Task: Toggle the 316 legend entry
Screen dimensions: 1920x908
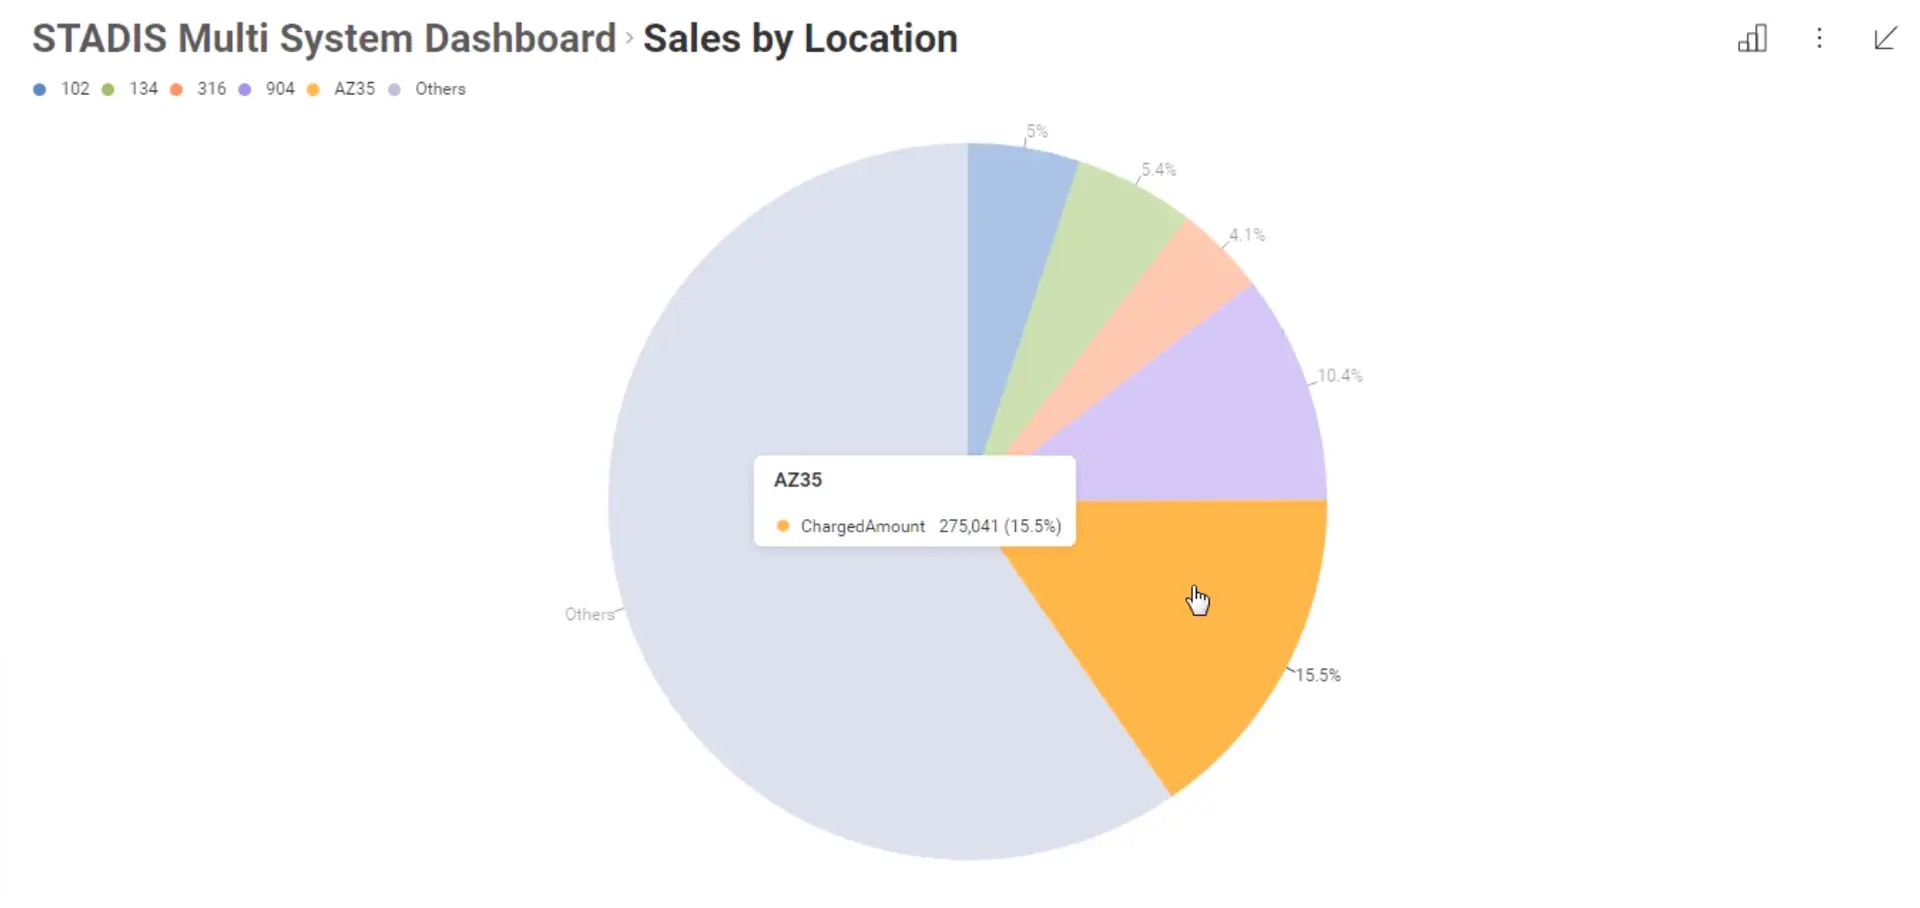Action: tap(200, 89)
